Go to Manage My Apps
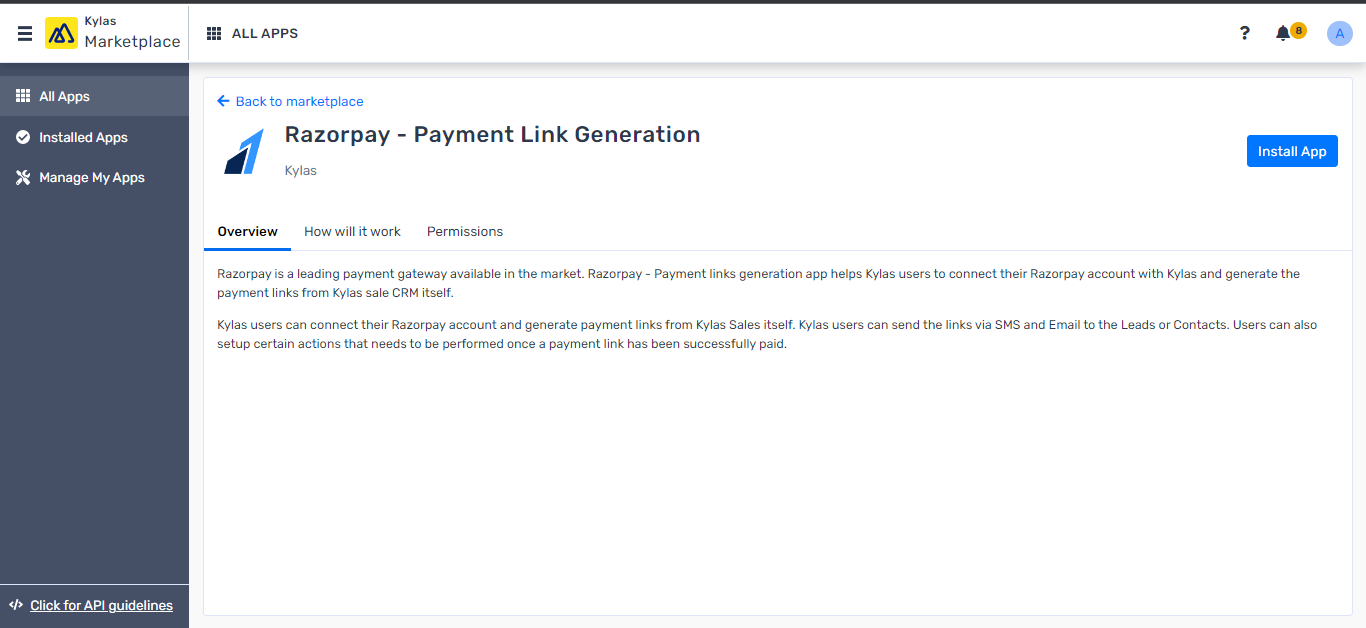 tap(94, 177)
